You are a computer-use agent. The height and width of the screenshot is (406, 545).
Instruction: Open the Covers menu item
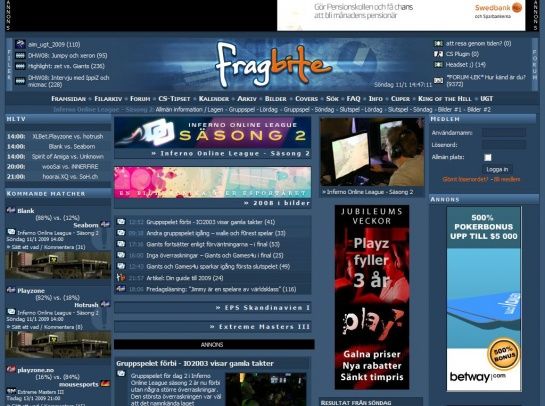point(306,99)
